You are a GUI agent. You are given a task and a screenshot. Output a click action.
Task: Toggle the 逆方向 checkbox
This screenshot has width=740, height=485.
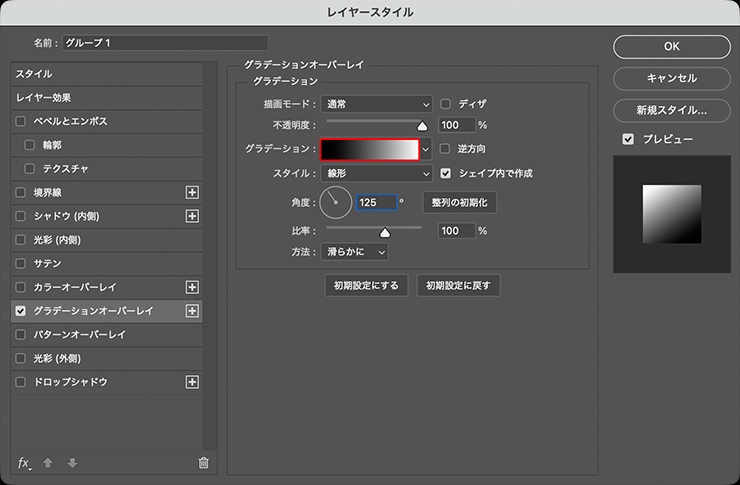tap(446, 149)
